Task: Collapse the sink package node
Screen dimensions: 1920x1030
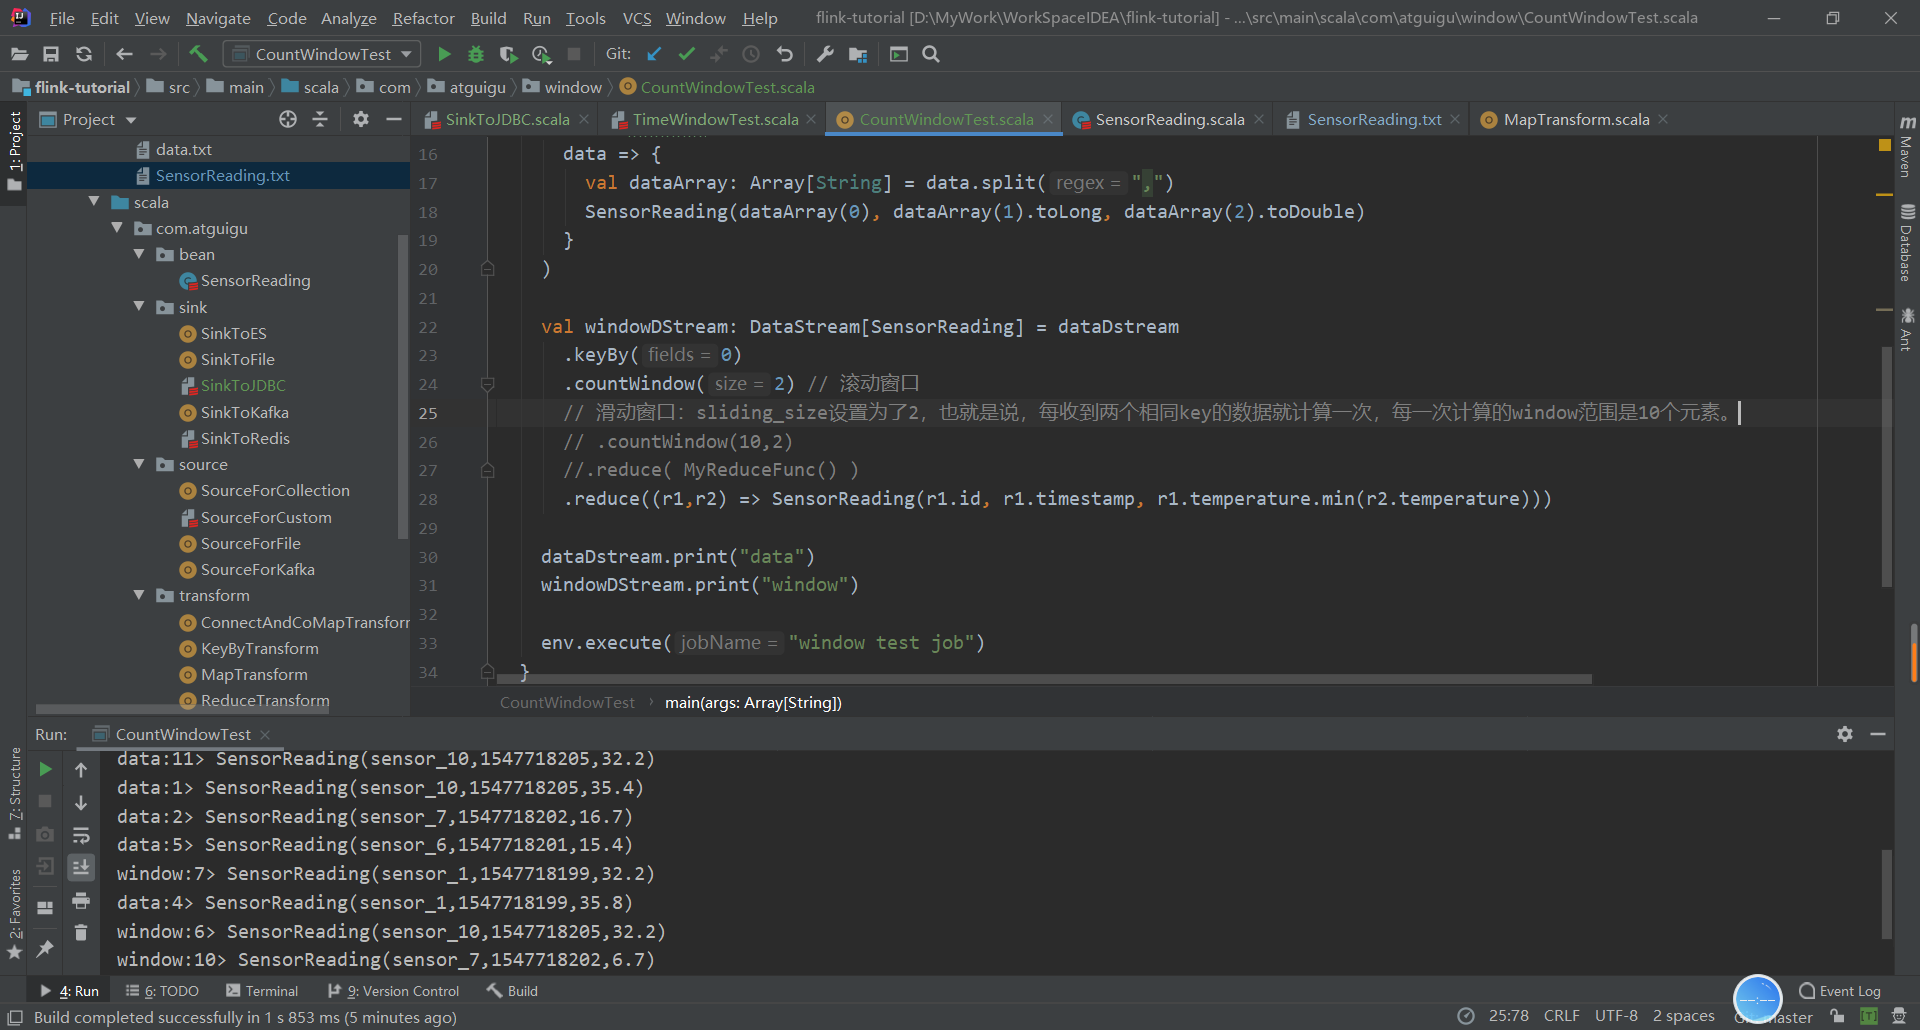Action: [139, 307]
